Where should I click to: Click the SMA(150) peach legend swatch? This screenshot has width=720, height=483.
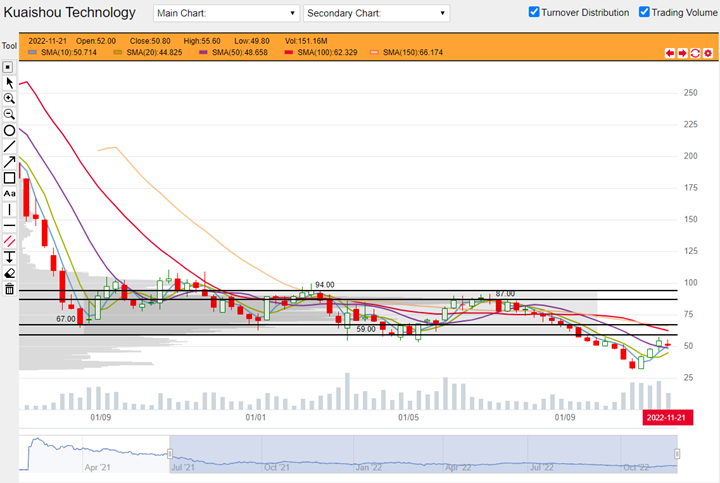tap(374, 53)
